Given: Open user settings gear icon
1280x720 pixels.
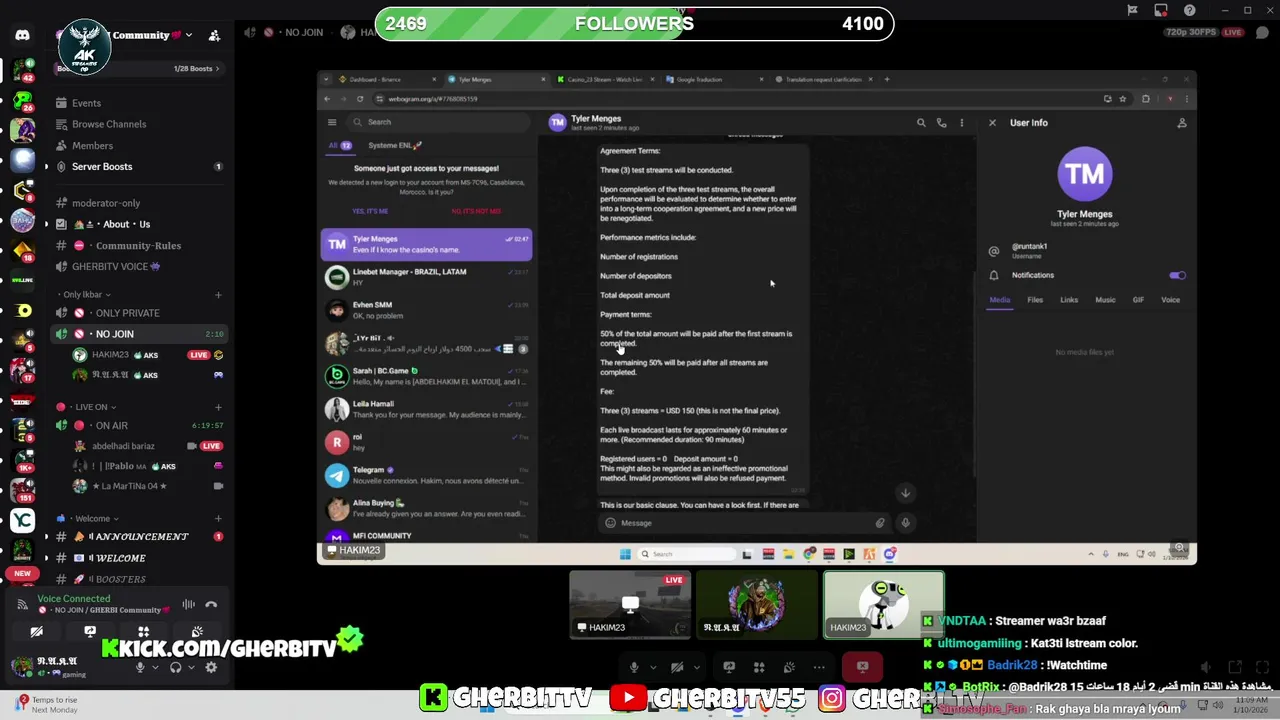Looking at the screenshot, I should coord(211,668).
